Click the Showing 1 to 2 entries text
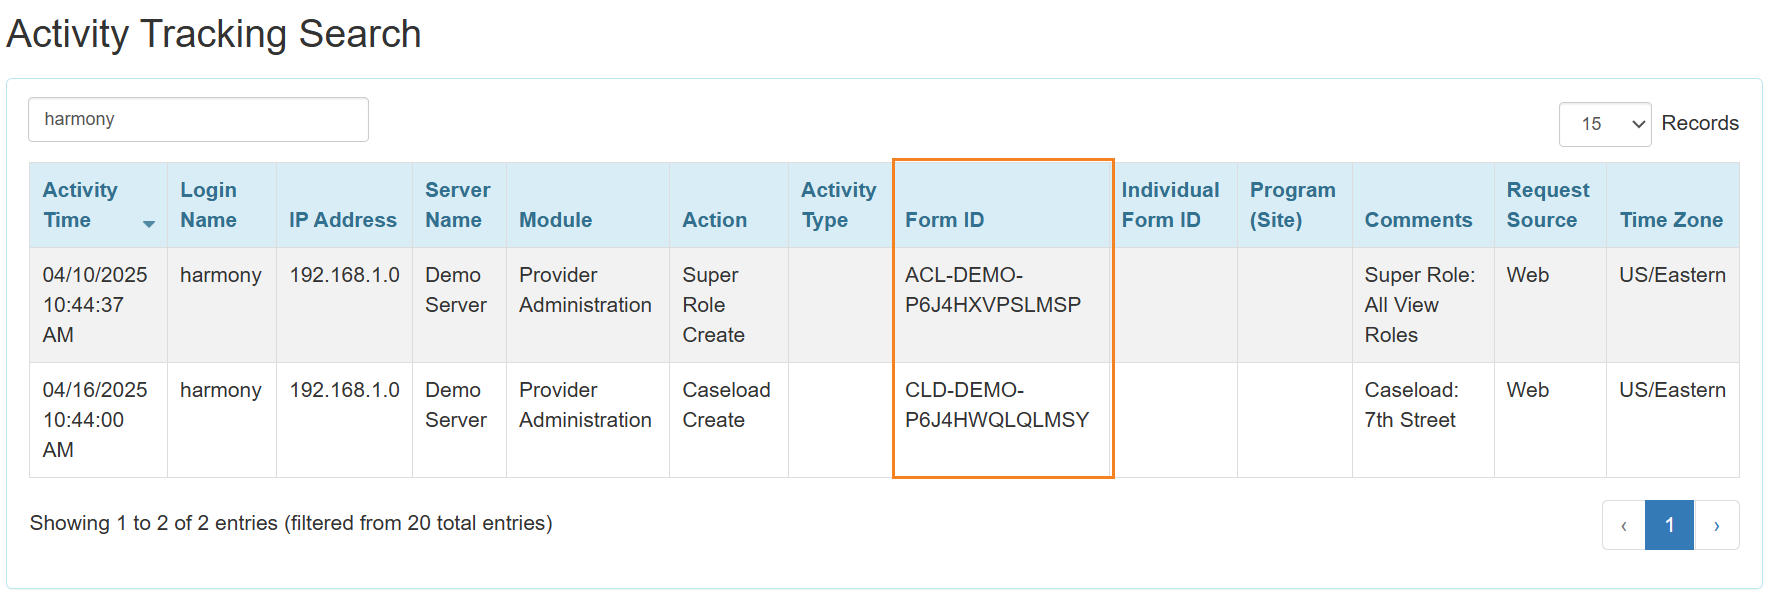1769x594 pixels. coord(291,523)
